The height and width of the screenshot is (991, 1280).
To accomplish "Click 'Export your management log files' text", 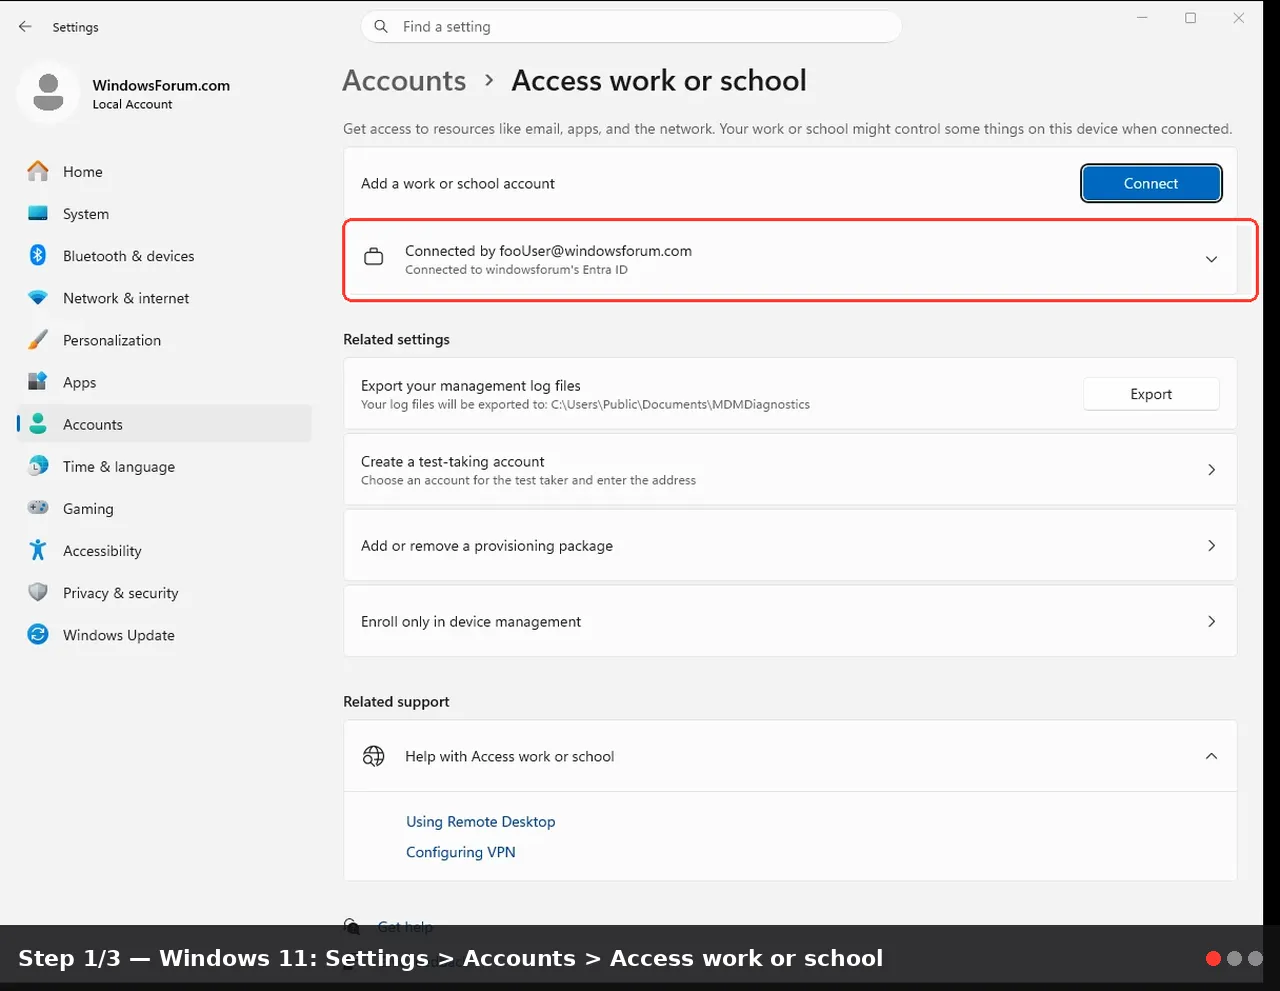I will point(471,385).
